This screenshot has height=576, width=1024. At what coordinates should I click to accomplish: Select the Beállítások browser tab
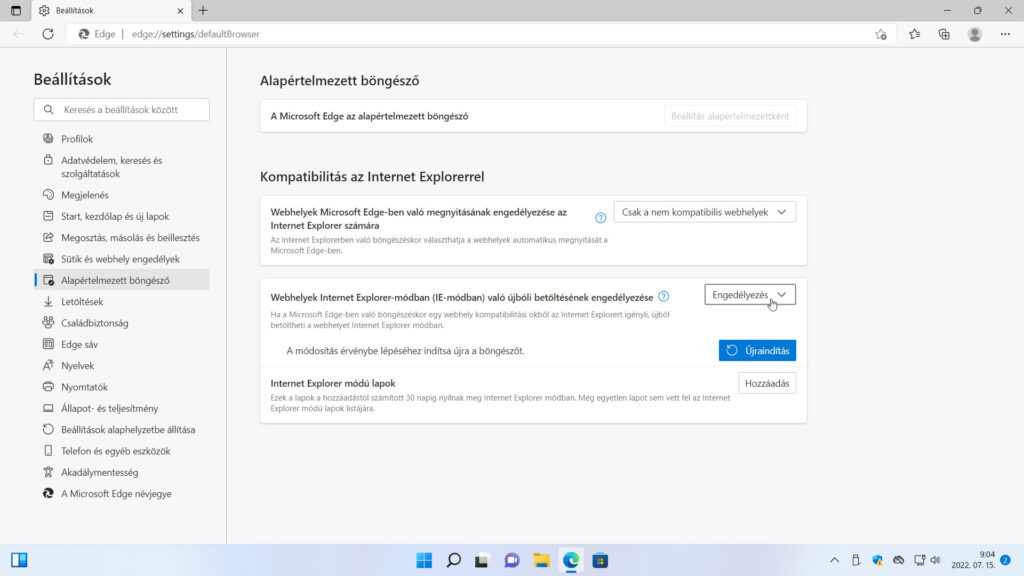coord(111,10)
